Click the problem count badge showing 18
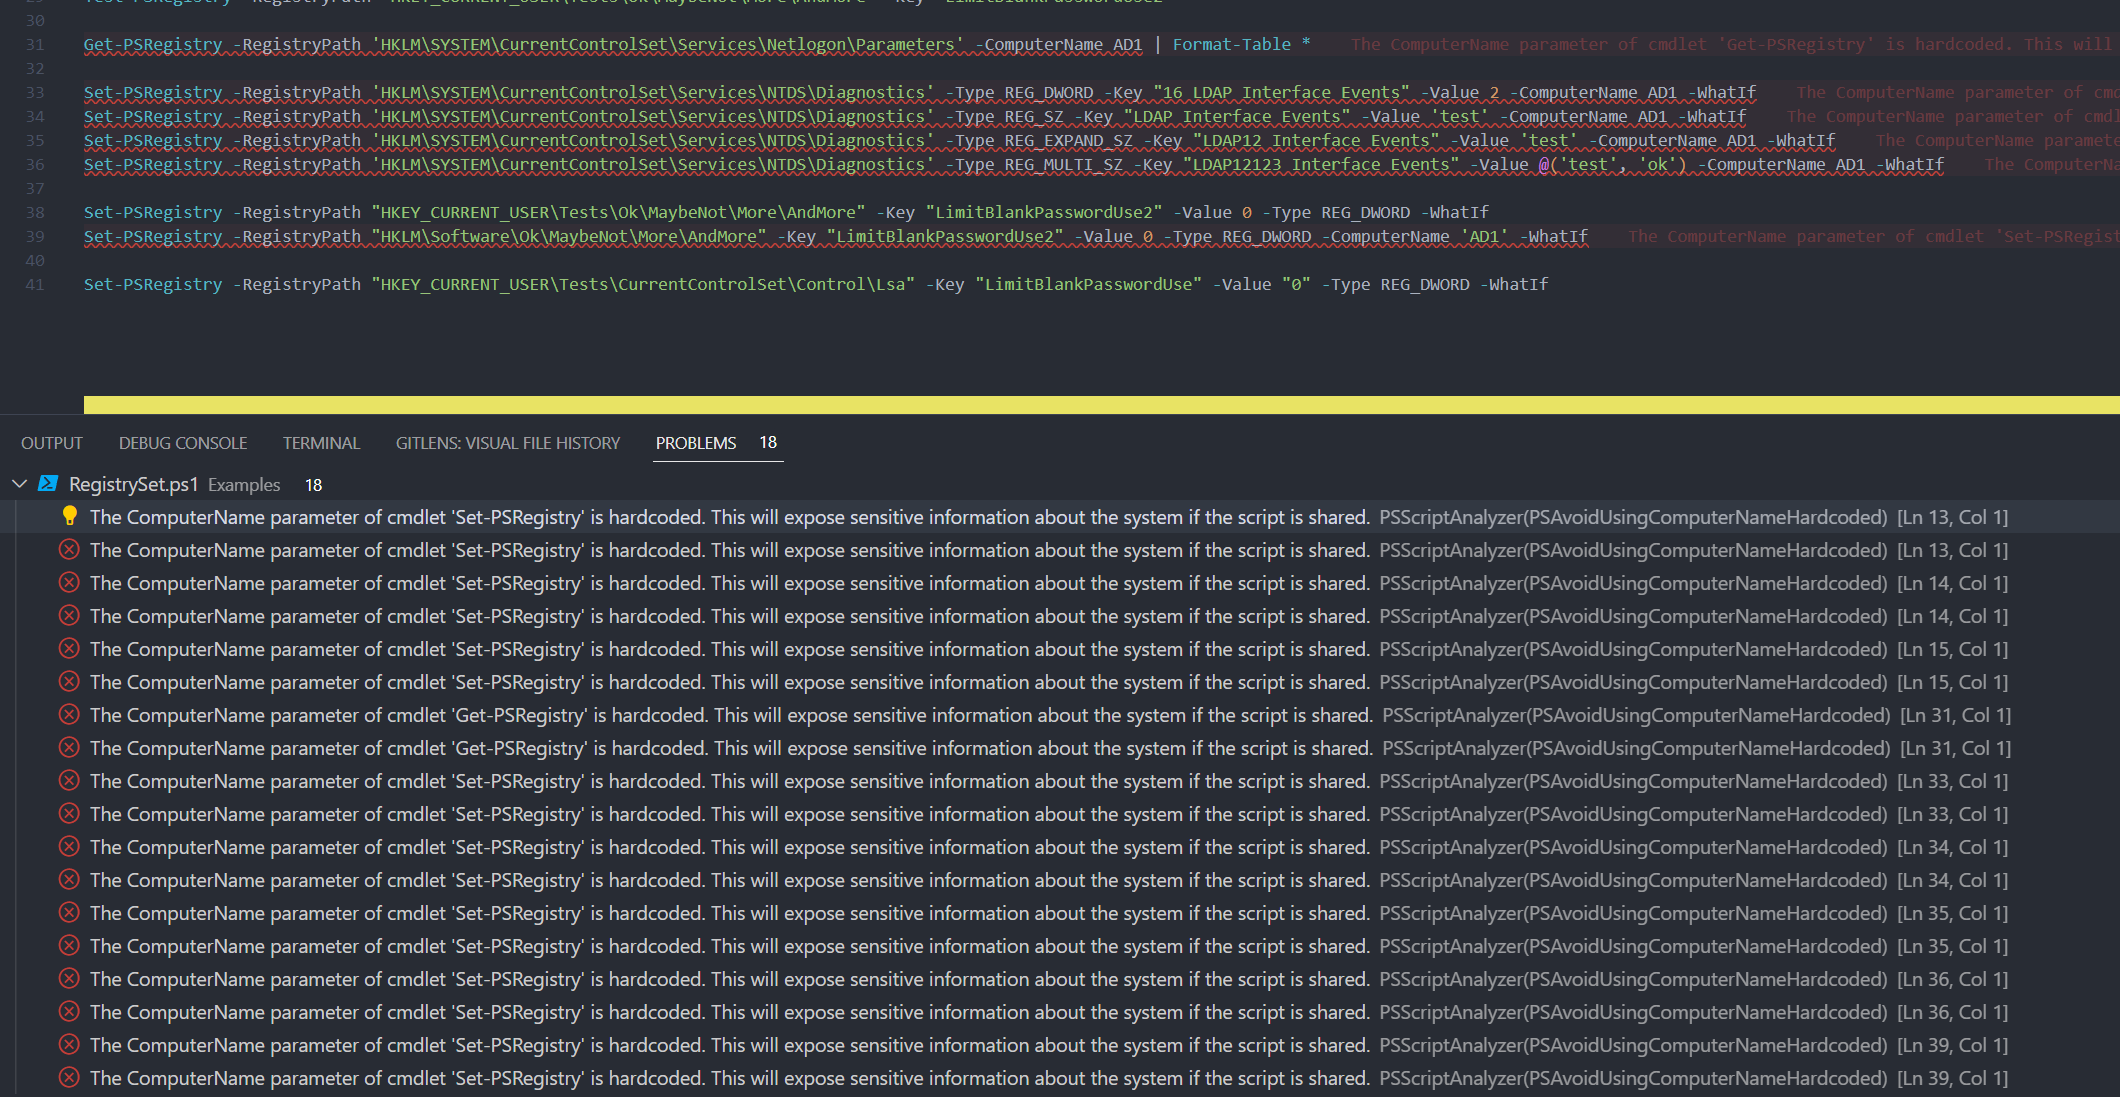Screen dimensions: 2120x1097 pyautogui.click(x=767, y=442)
